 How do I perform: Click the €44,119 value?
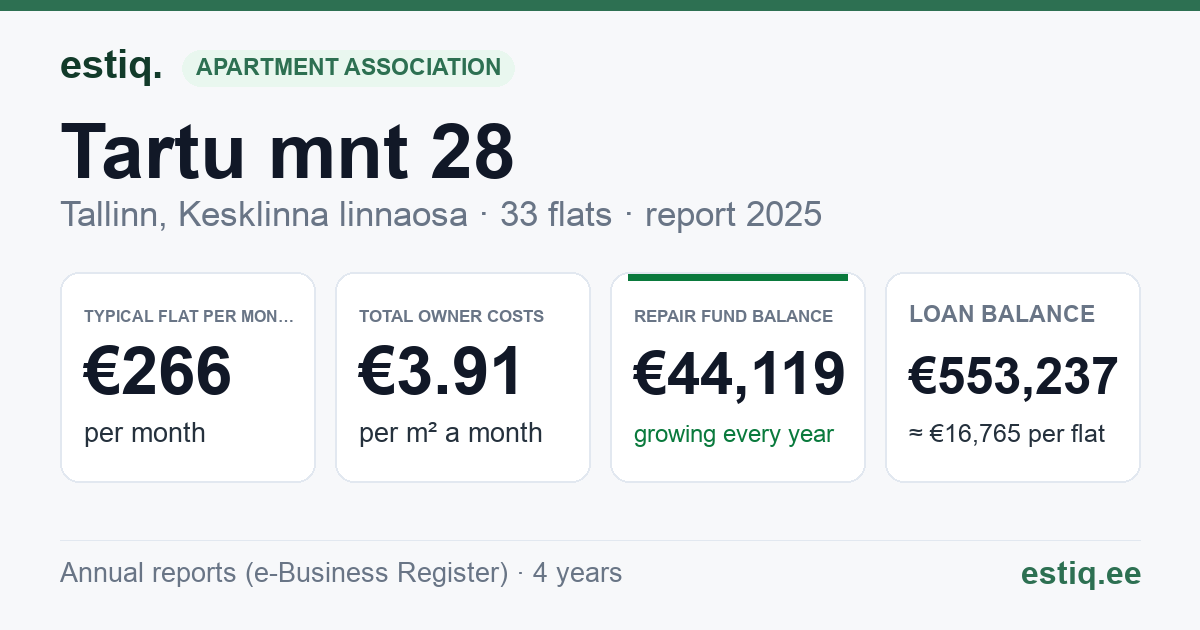point(740,374)
